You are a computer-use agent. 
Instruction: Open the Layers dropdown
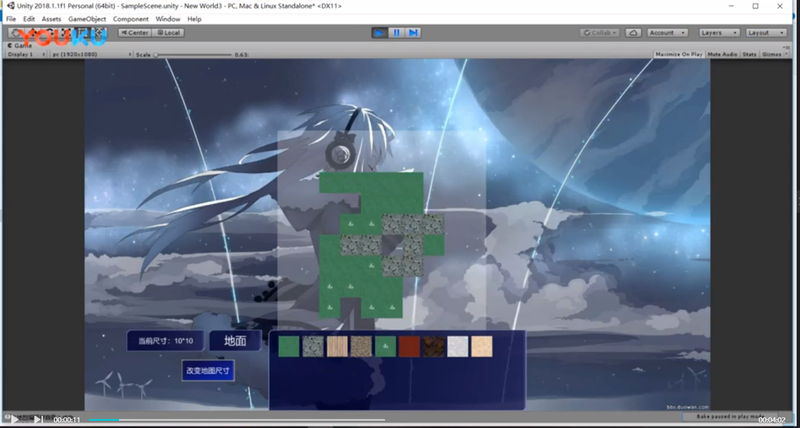click(x=719, y=33)
